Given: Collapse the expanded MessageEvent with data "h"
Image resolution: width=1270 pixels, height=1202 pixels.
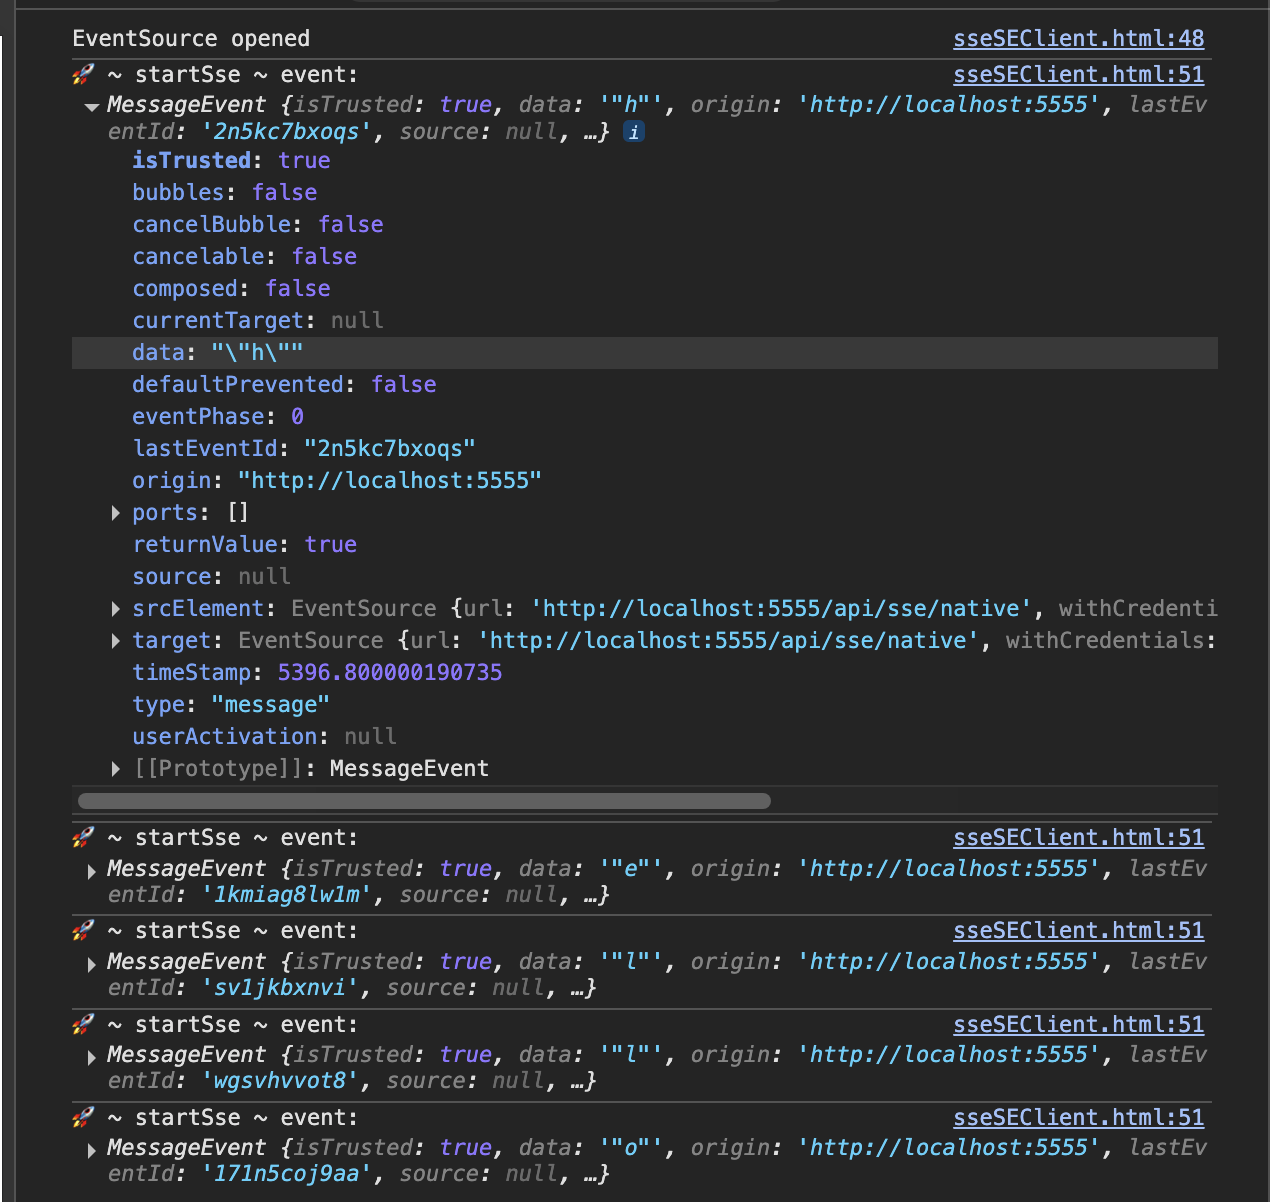Looking at the screenshot, I should point(92,106).
